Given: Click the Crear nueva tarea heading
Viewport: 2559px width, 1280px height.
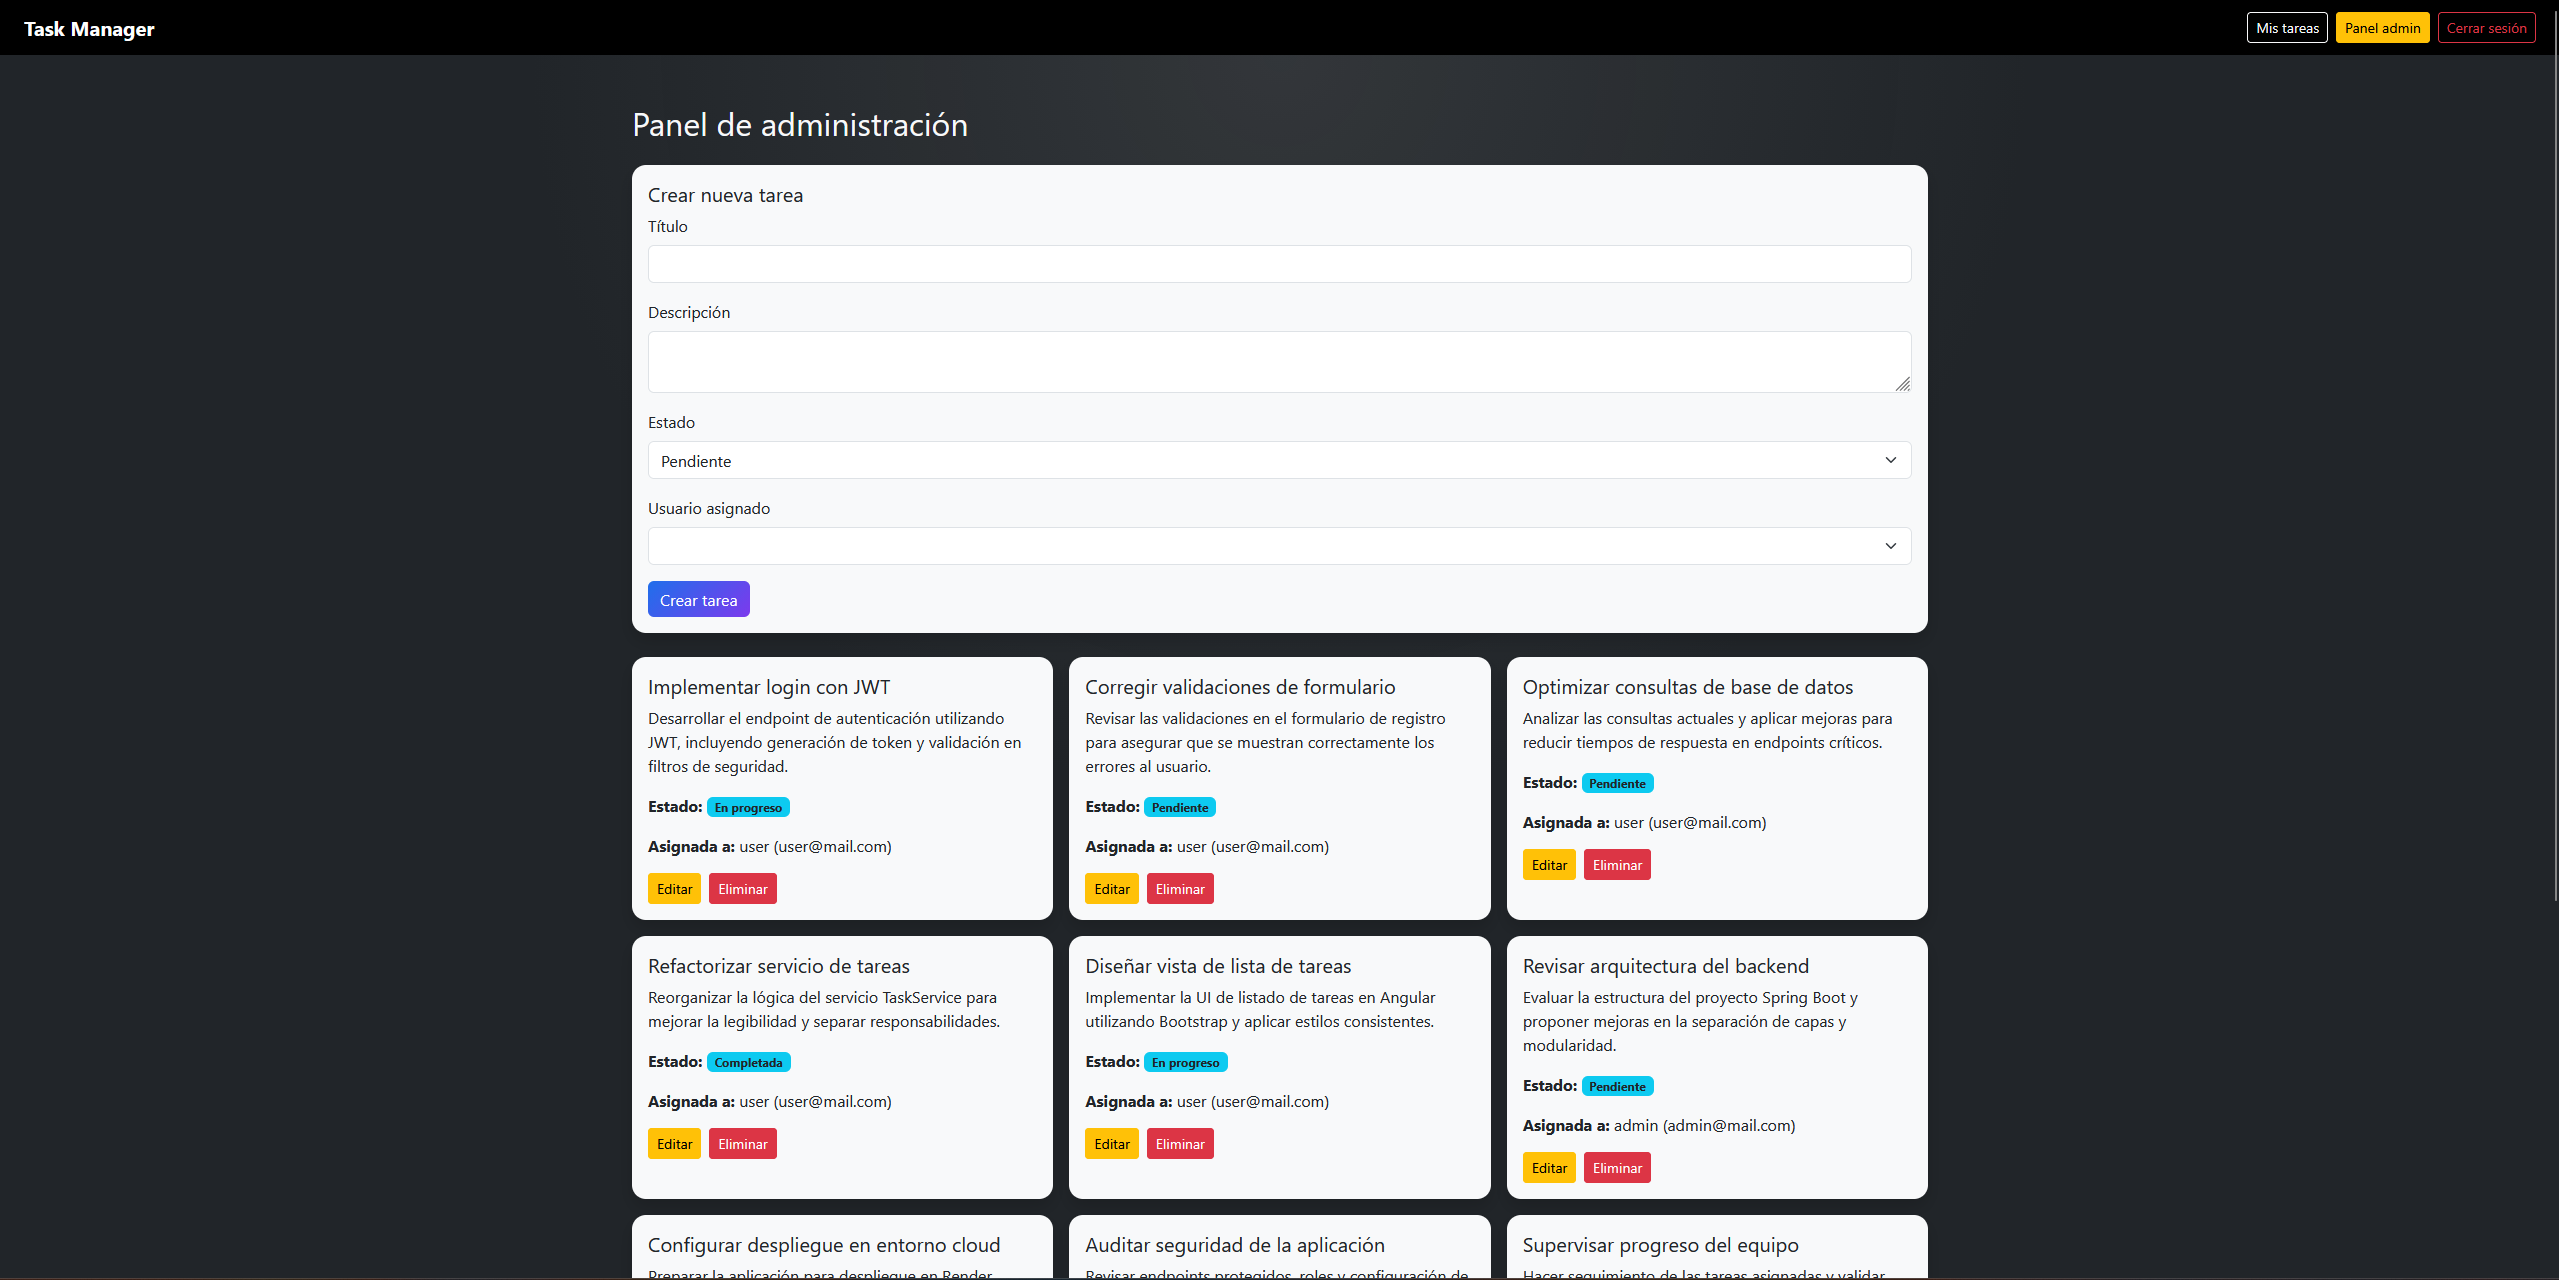Looking at the screenshot, I should pyautogui.click(x=725, y=195).
